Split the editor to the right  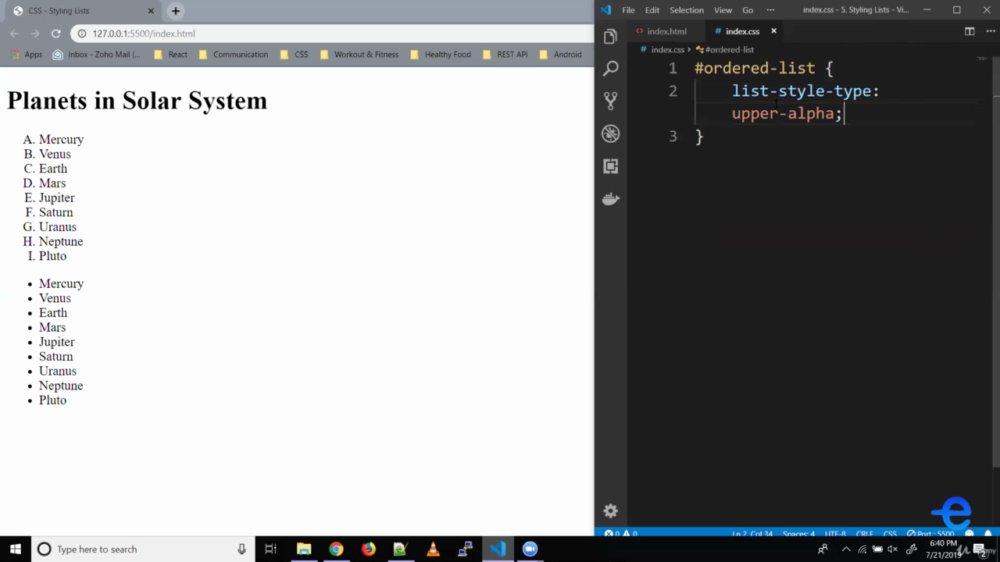click(969, 31)
